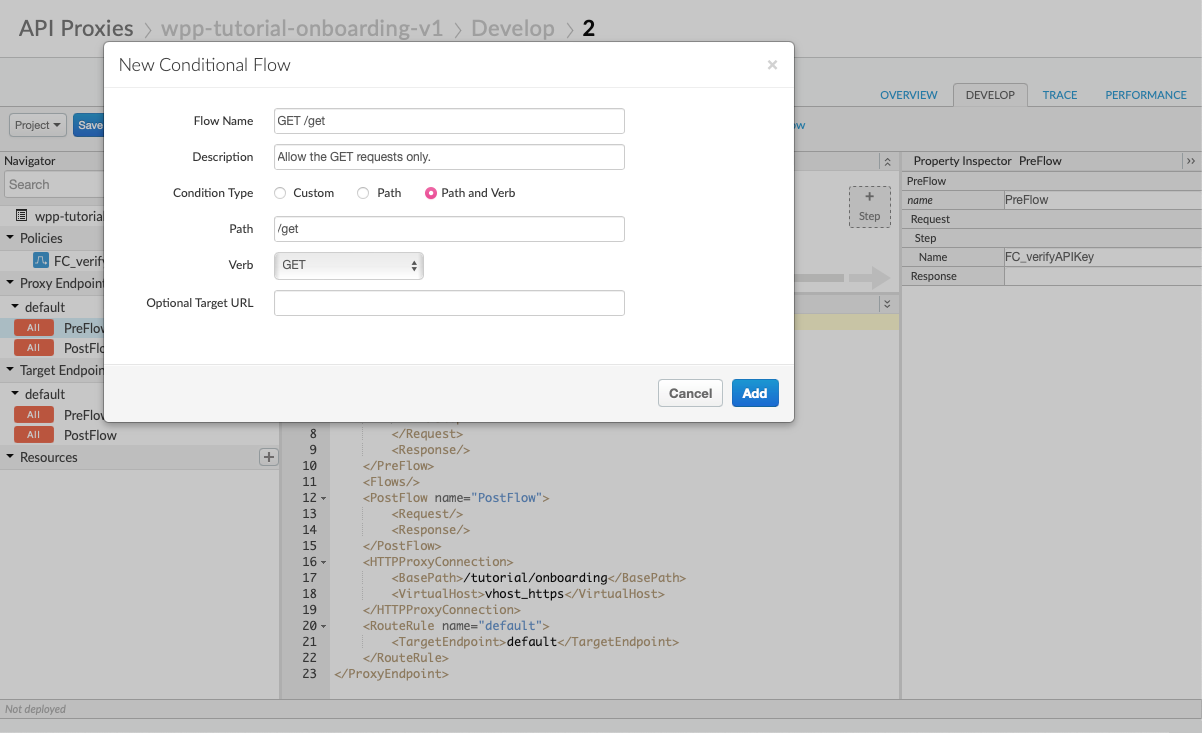
Task: Close the New Conditional Flow dialog
Action: click(771, 65)
